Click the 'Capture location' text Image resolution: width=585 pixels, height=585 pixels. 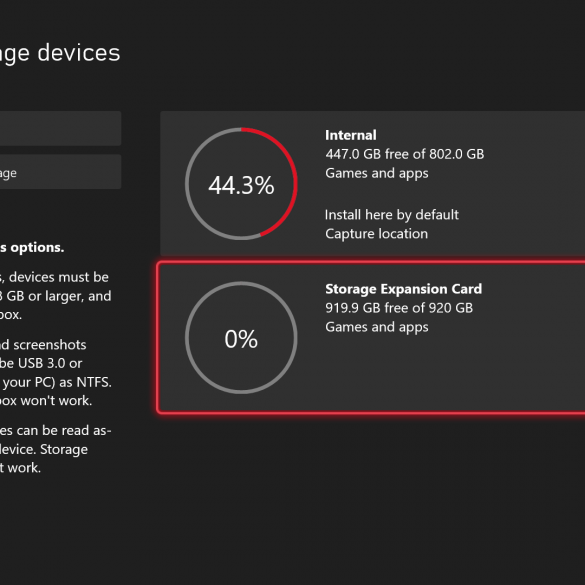click(376, 234)
